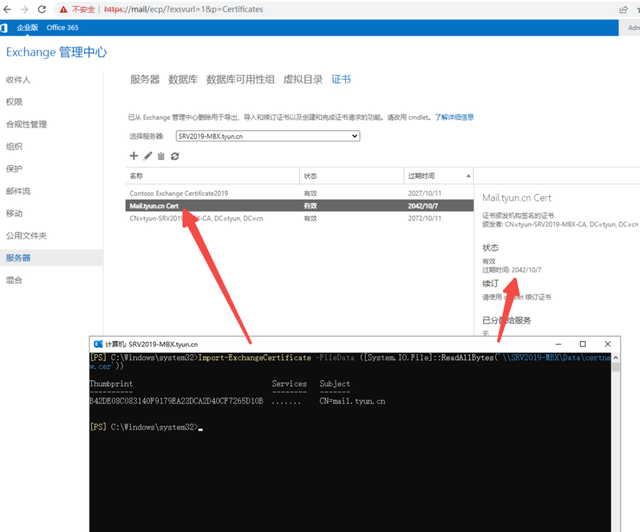Select Mail.tyun.cn Cert row
The height and width of the screenshot is (532, 640).
(299, 206)
